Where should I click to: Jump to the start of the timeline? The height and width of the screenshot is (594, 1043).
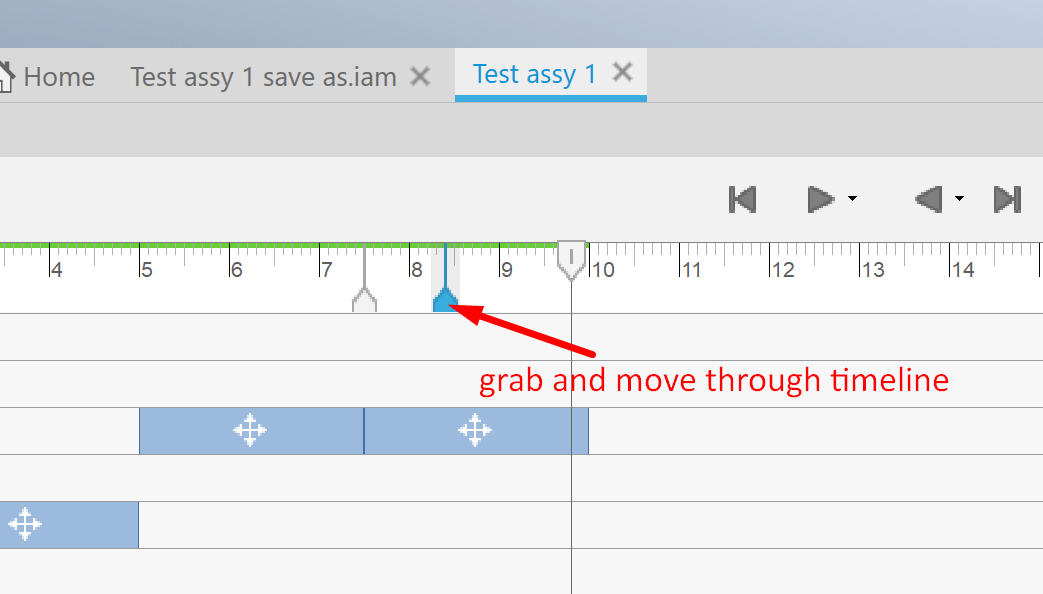(x=742, y=199)
